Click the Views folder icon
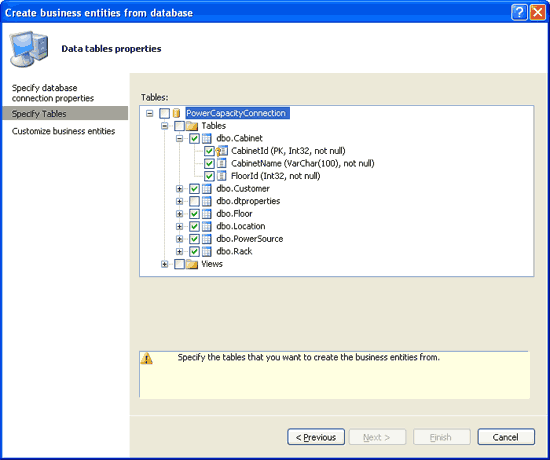Image resolution: width=550 pixels, height=460 pixels. 192,264
